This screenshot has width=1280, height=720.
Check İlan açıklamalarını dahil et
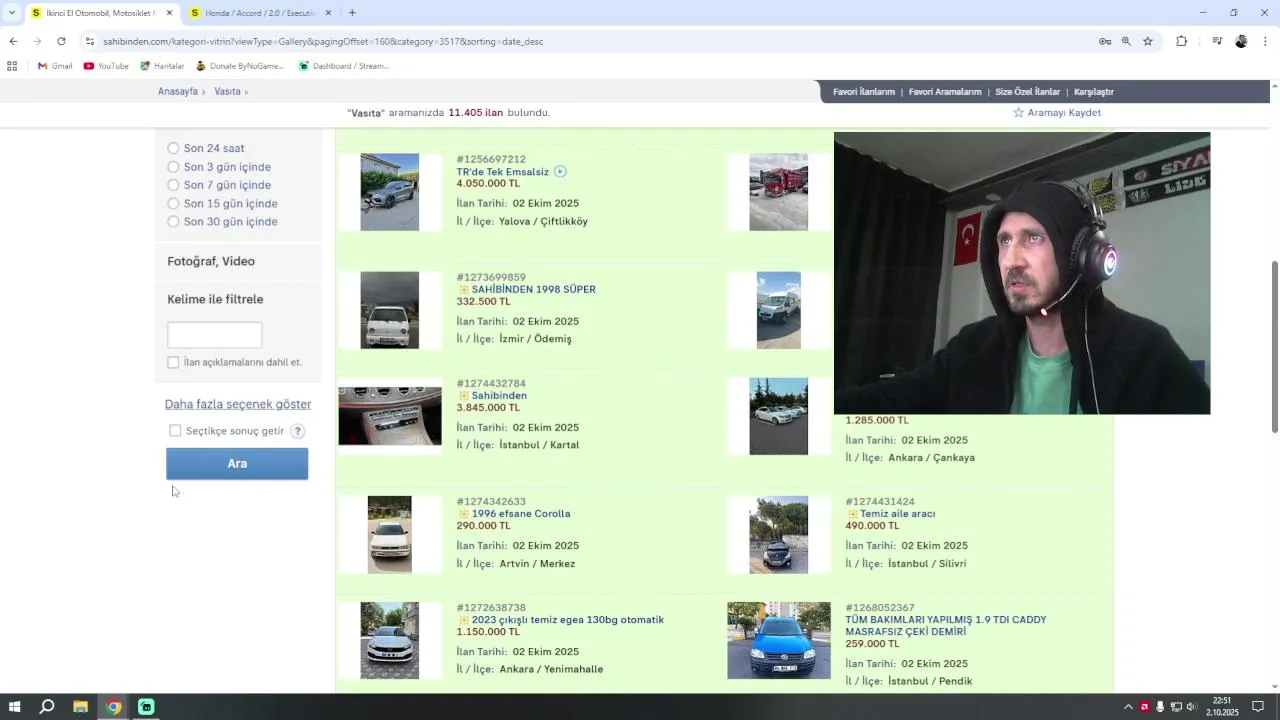click(173, 362)
